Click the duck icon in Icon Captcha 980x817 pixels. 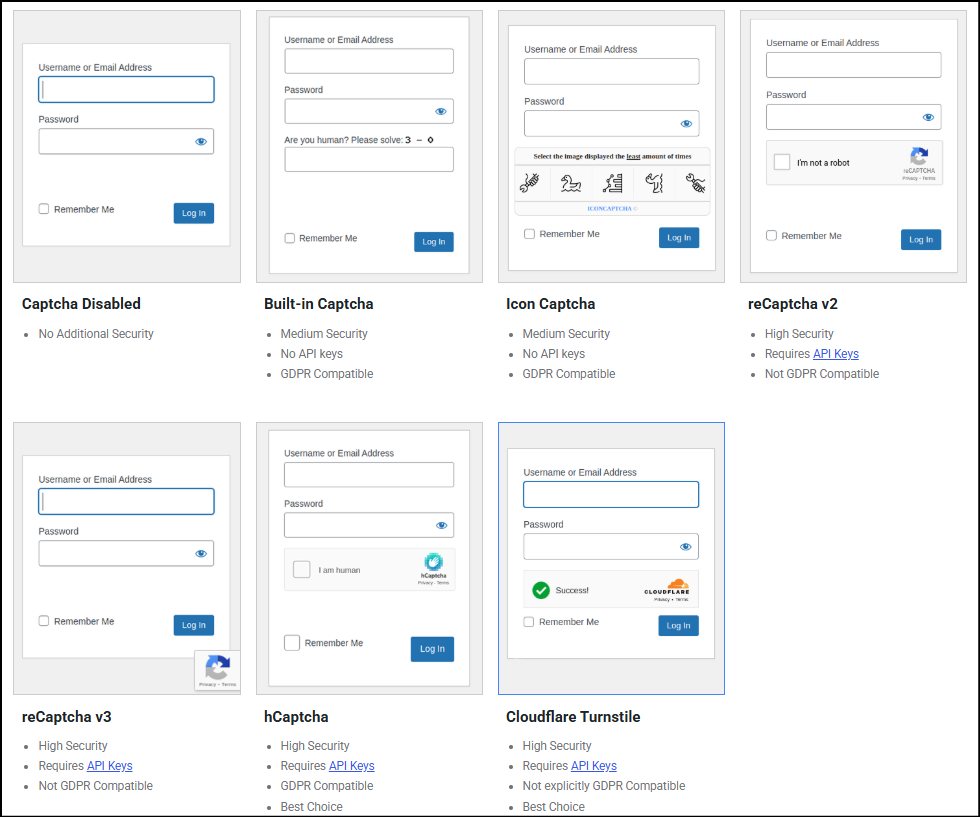pyautogui.click(x=570, y=184)
